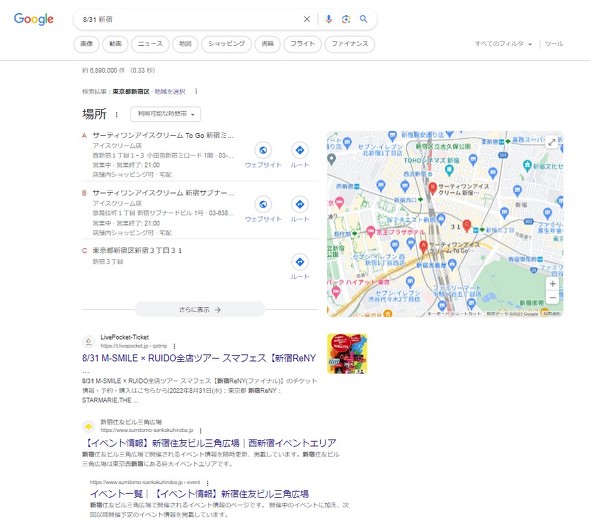This screenshot has height=530, width=590.
Task: Zoom out on the map
Action: pyautogui.click(x=552, y=298)
